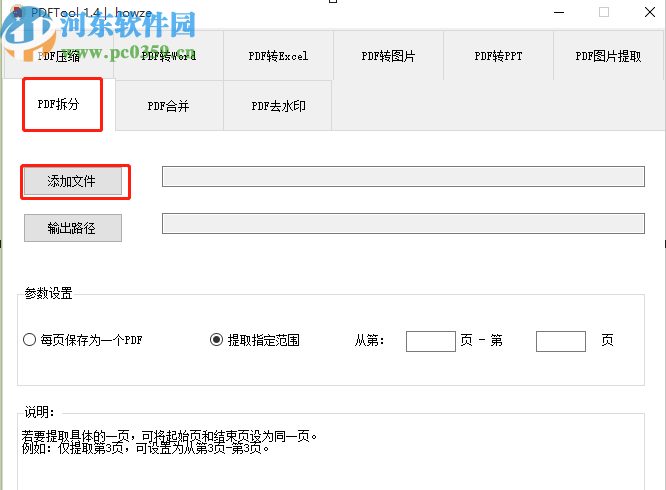The height and width of the screenshot is (490, 666).
Task: Close the PDFTool window
Action: (649, 12)
